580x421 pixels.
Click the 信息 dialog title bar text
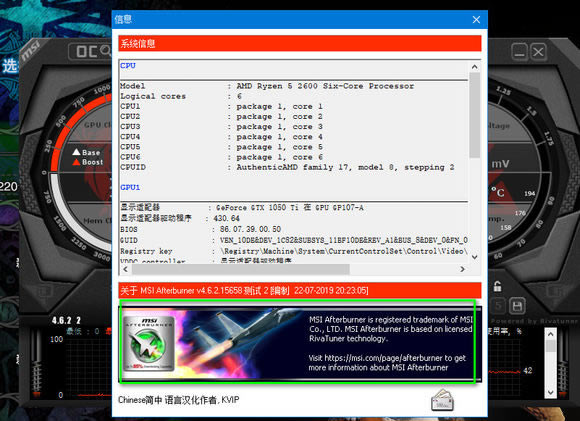pyautogui.click(x=123, y=19)
